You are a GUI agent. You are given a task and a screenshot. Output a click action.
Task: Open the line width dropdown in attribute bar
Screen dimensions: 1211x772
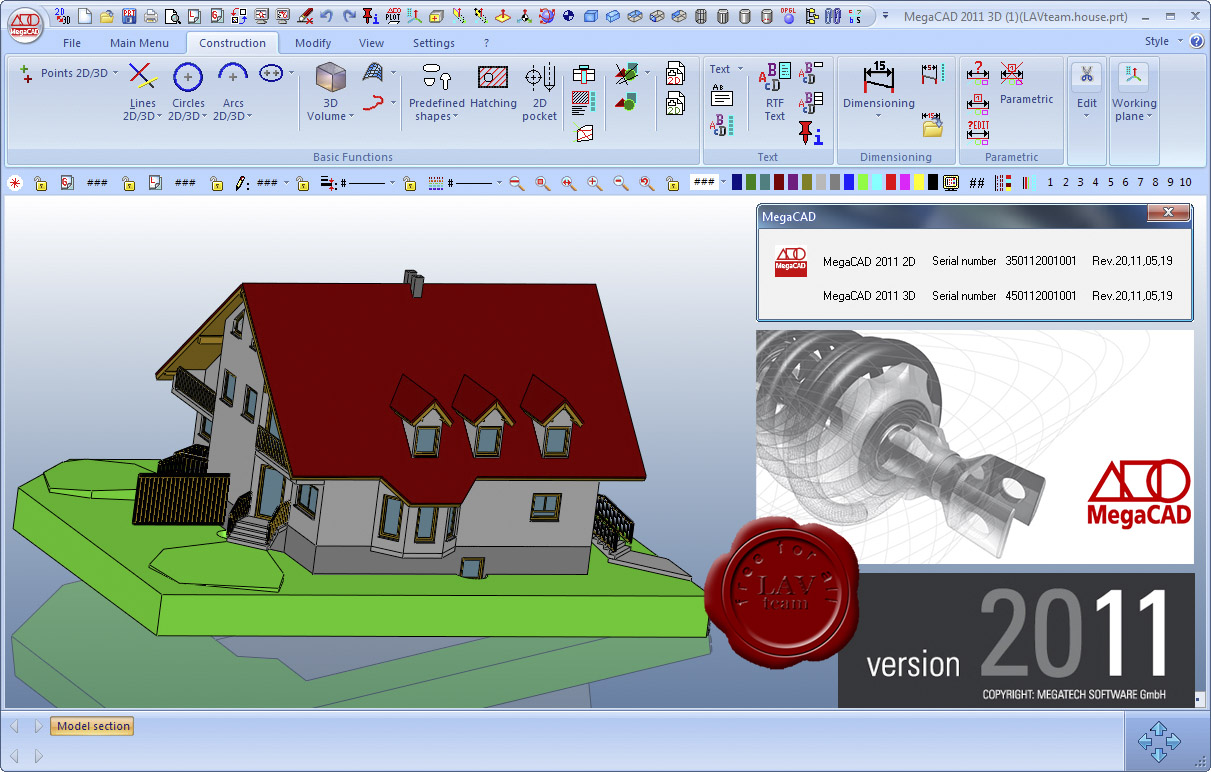pyautogui.click(x=392, y=183)
